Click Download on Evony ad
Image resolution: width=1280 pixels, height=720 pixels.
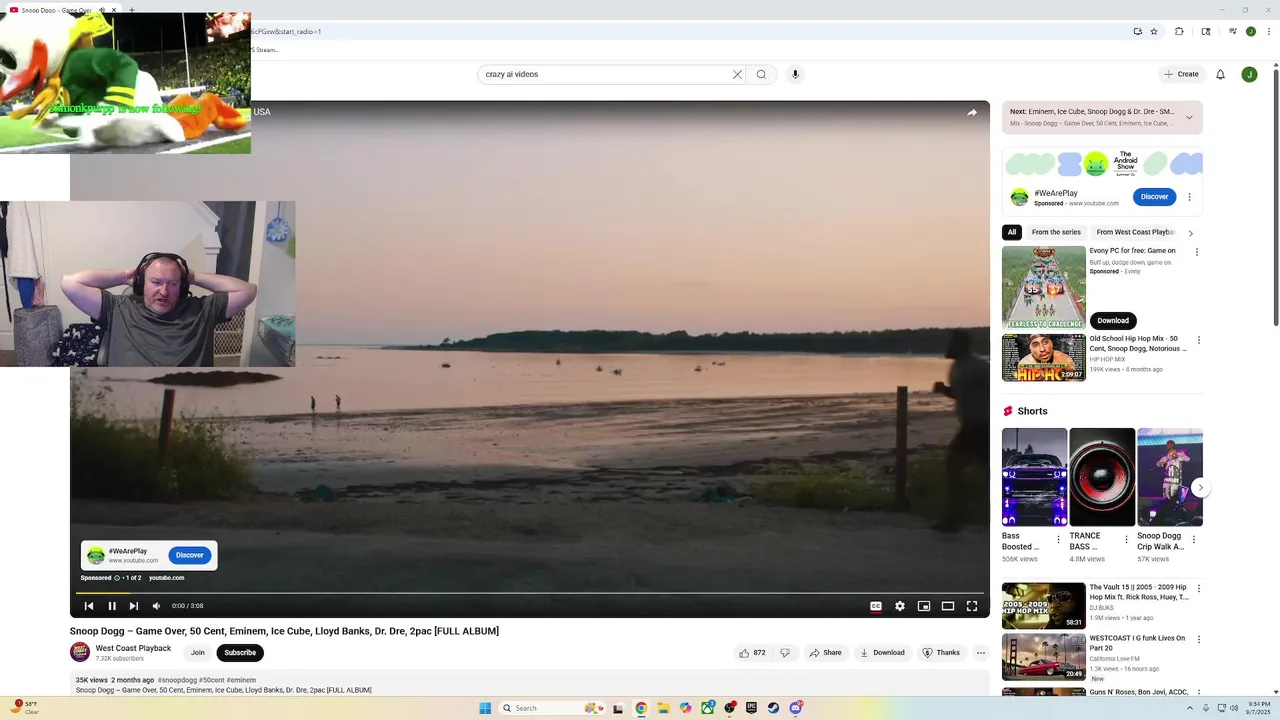1113,321
